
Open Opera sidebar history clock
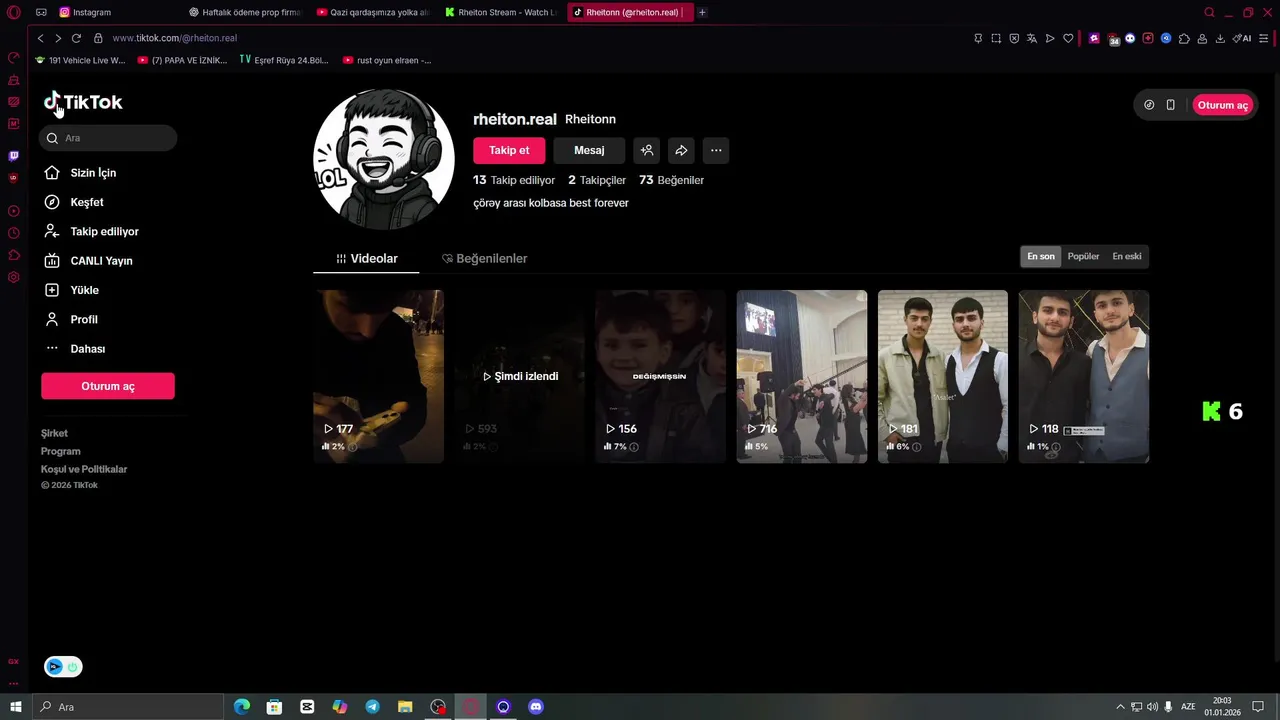coord(14,233)
